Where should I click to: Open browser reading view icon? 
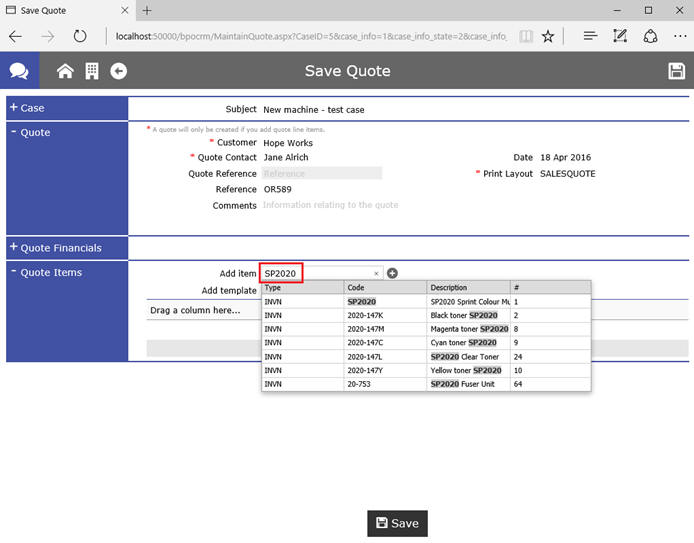coord(525,36)
